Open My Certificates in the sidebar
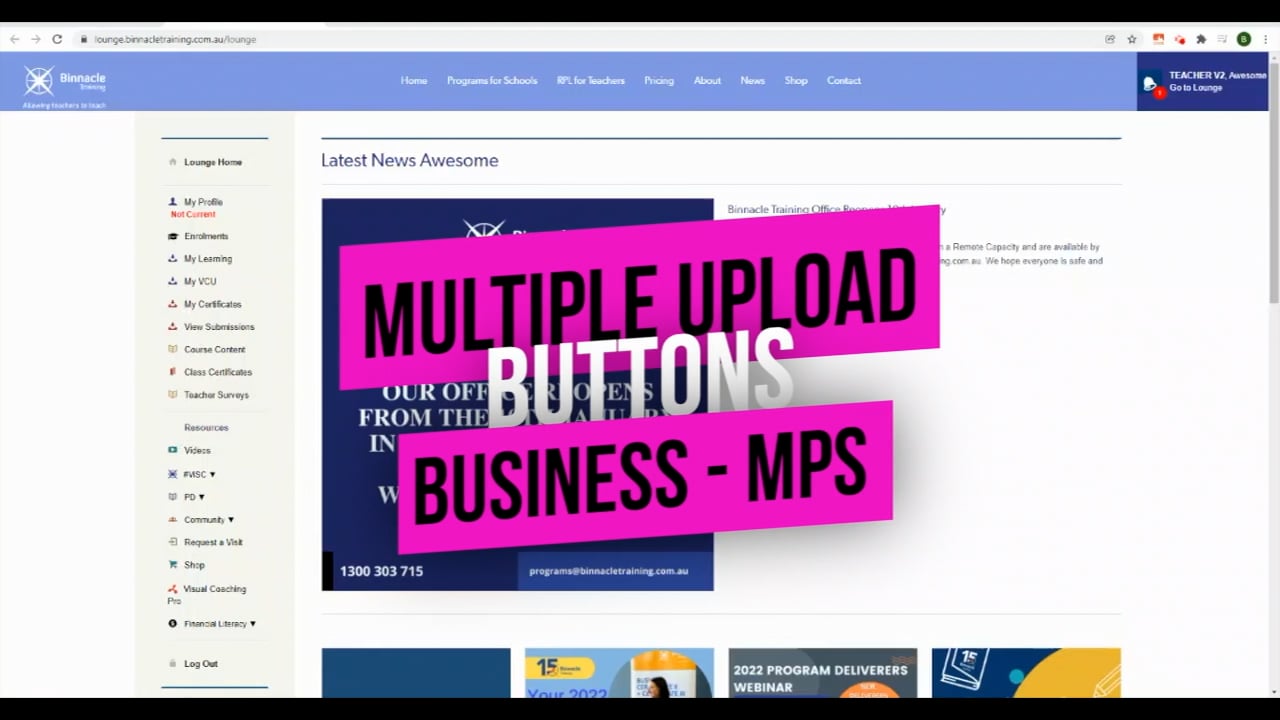 [x=213, y=304]
